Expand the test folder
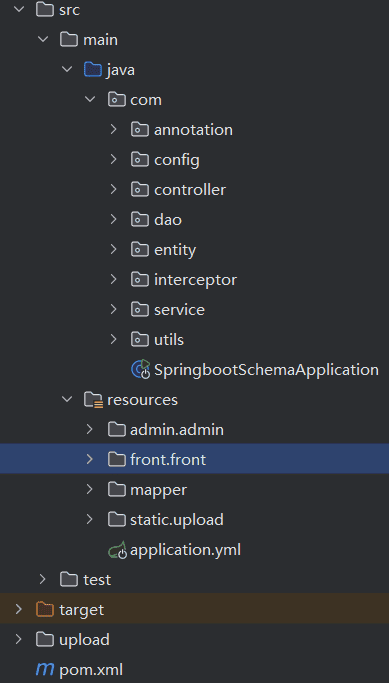Screen dimensions: 389x683 43,579
